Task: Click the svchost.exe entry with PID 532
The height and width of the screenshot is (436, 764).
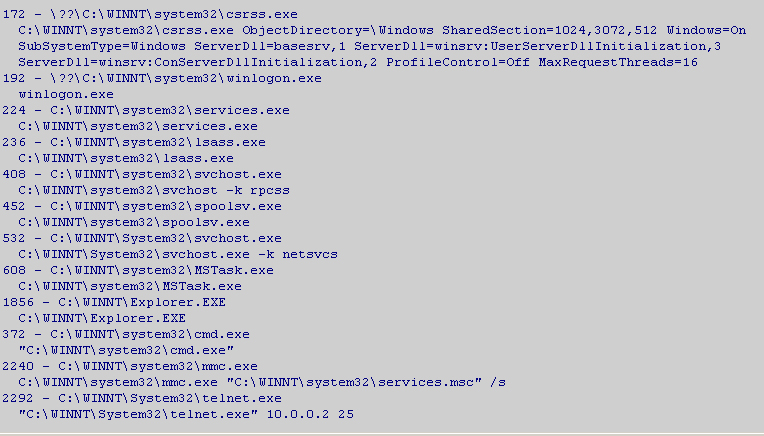Action: point(142,239)
